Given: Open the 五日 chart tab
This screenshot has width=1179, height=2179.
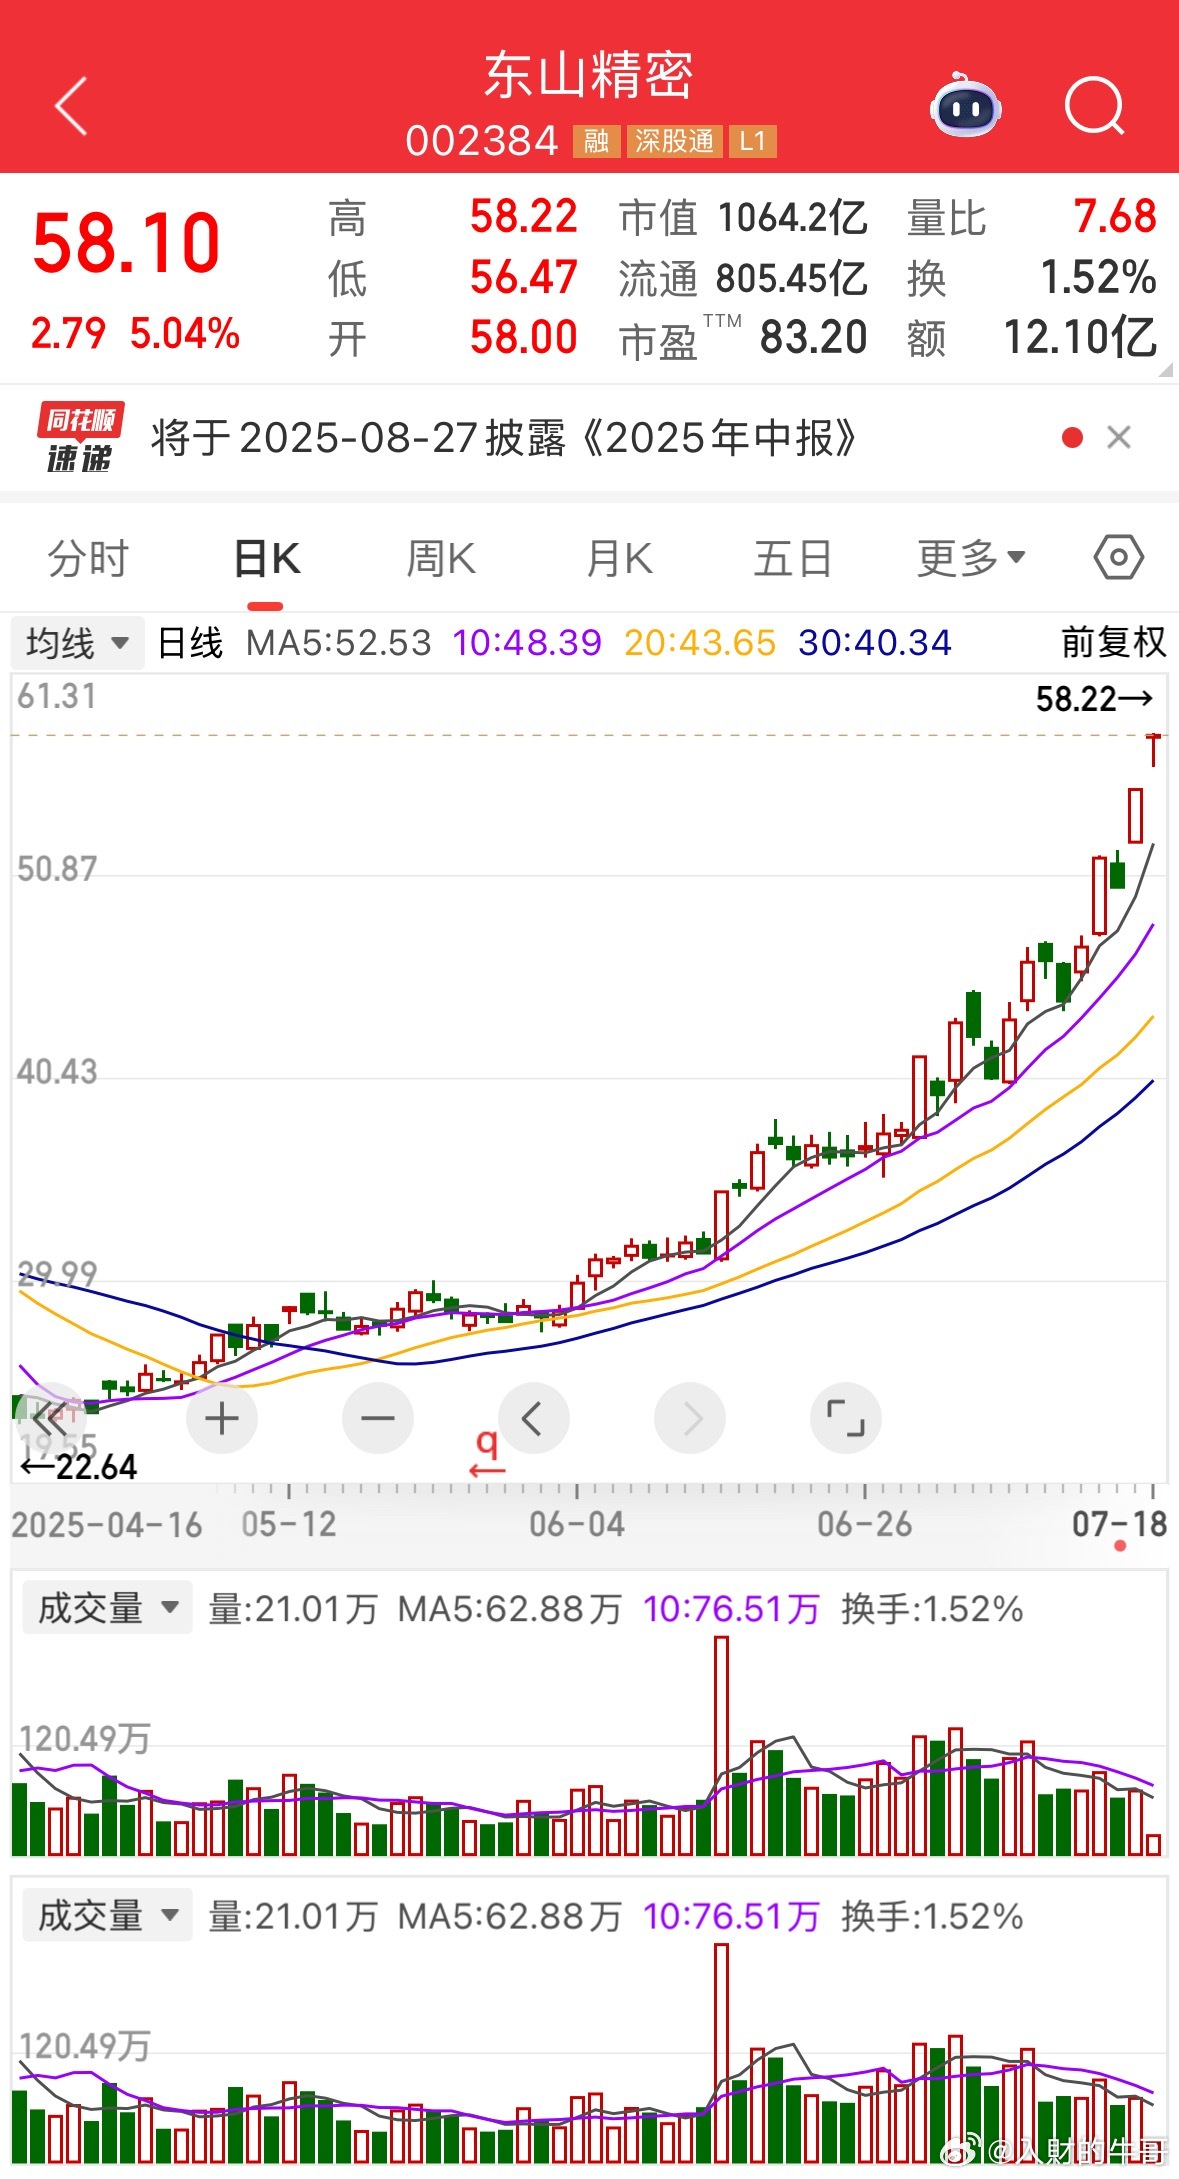Looking at the screenshot, I should click(x=793, y=558).
